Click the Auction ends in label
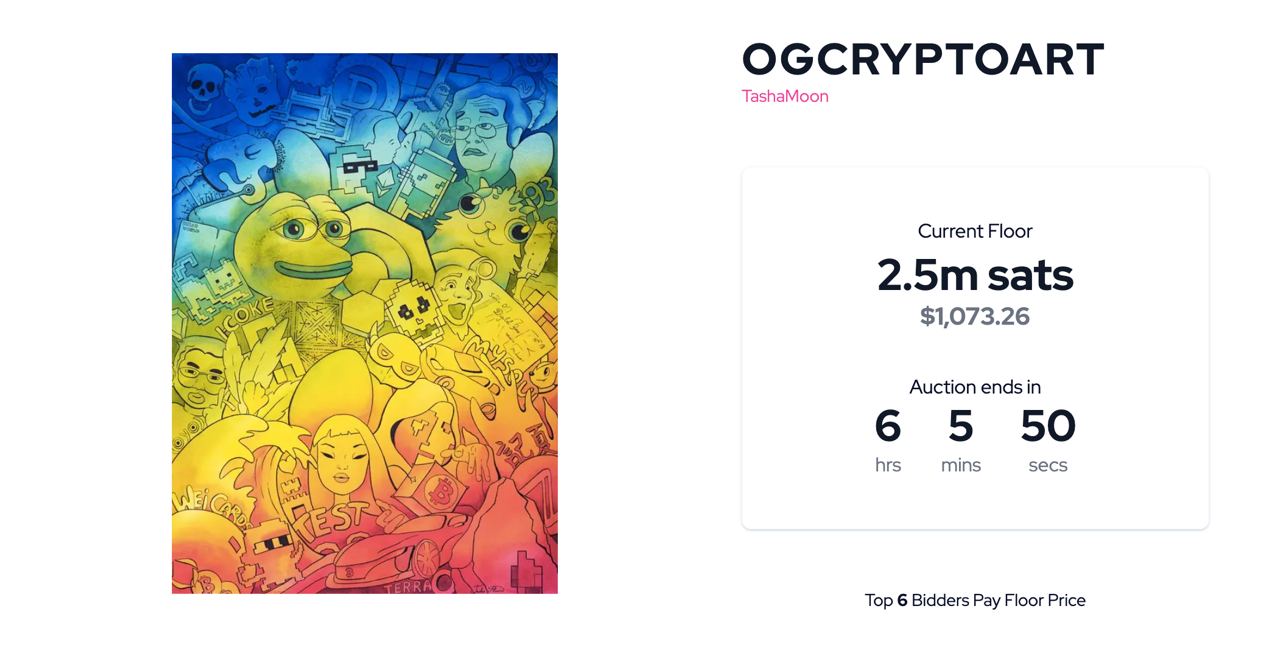The height and width of the screenshot is (647, 1280). pos(975,387)
